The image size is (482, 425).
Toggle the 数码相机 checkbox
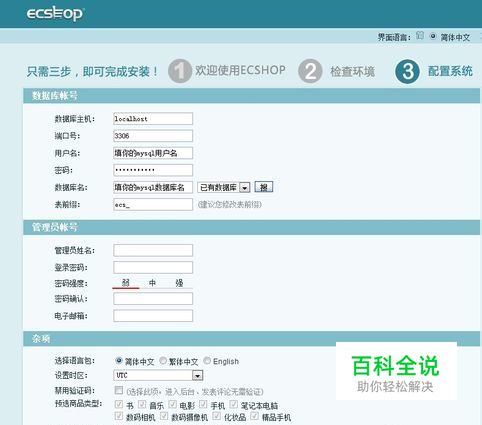119,416
